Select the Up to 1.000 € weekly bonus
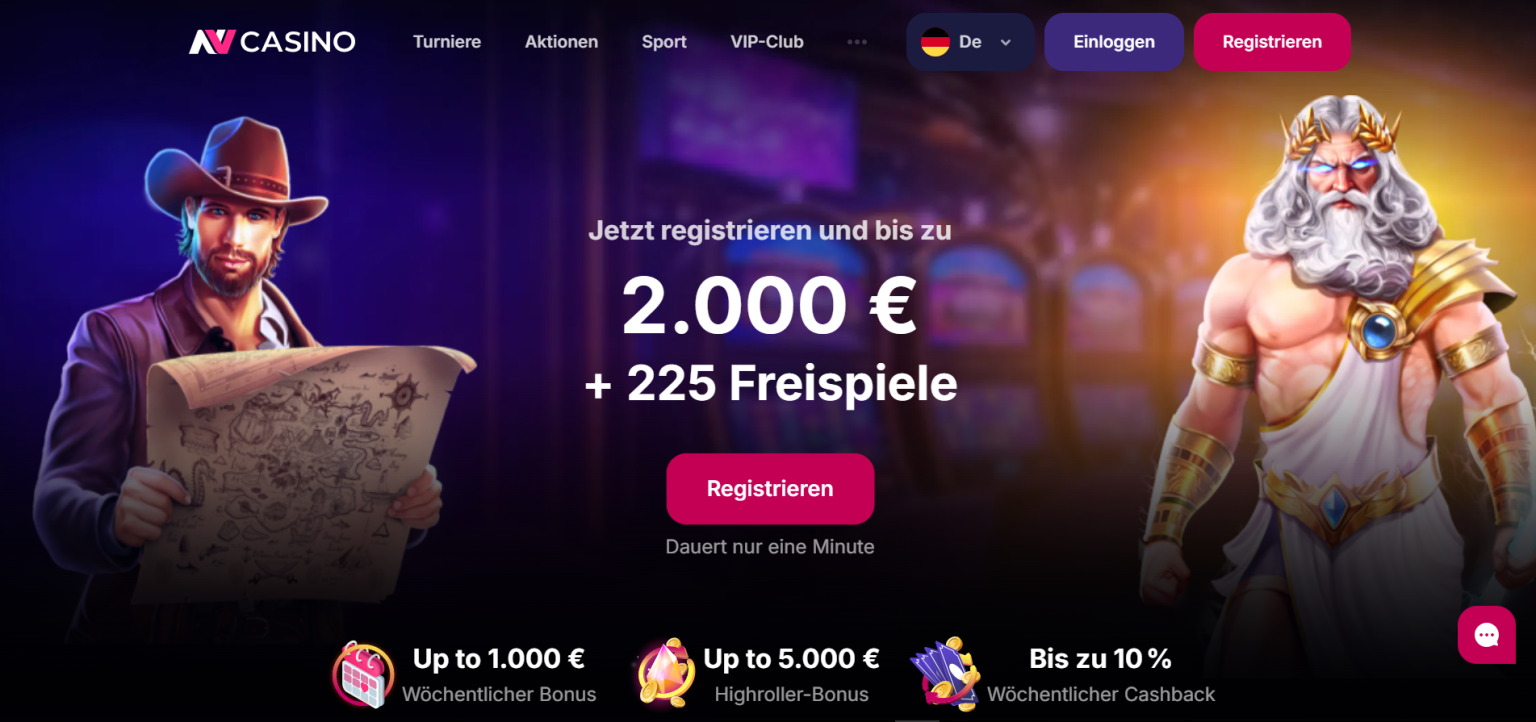 499,675
